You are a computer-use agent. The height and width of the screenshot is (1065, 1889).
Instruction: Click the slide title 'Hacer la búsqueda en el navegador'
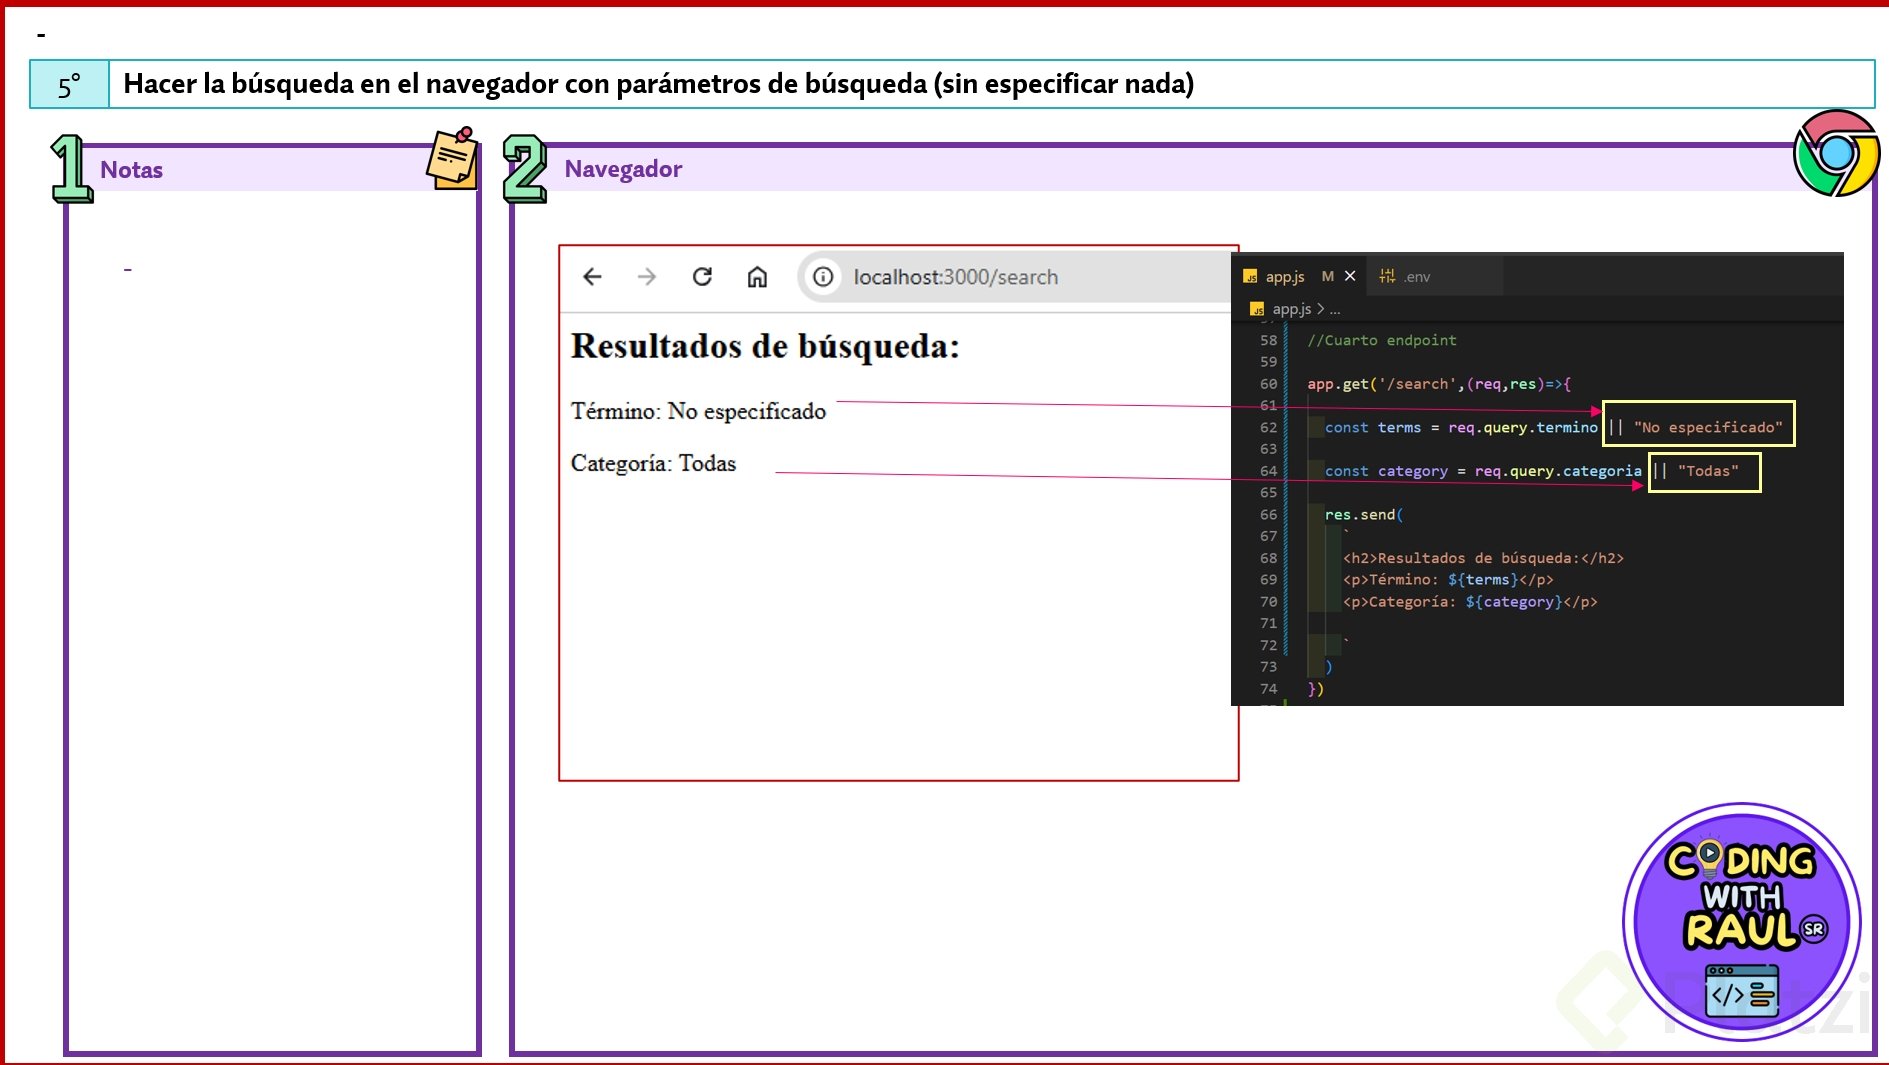tap(659, 84)
